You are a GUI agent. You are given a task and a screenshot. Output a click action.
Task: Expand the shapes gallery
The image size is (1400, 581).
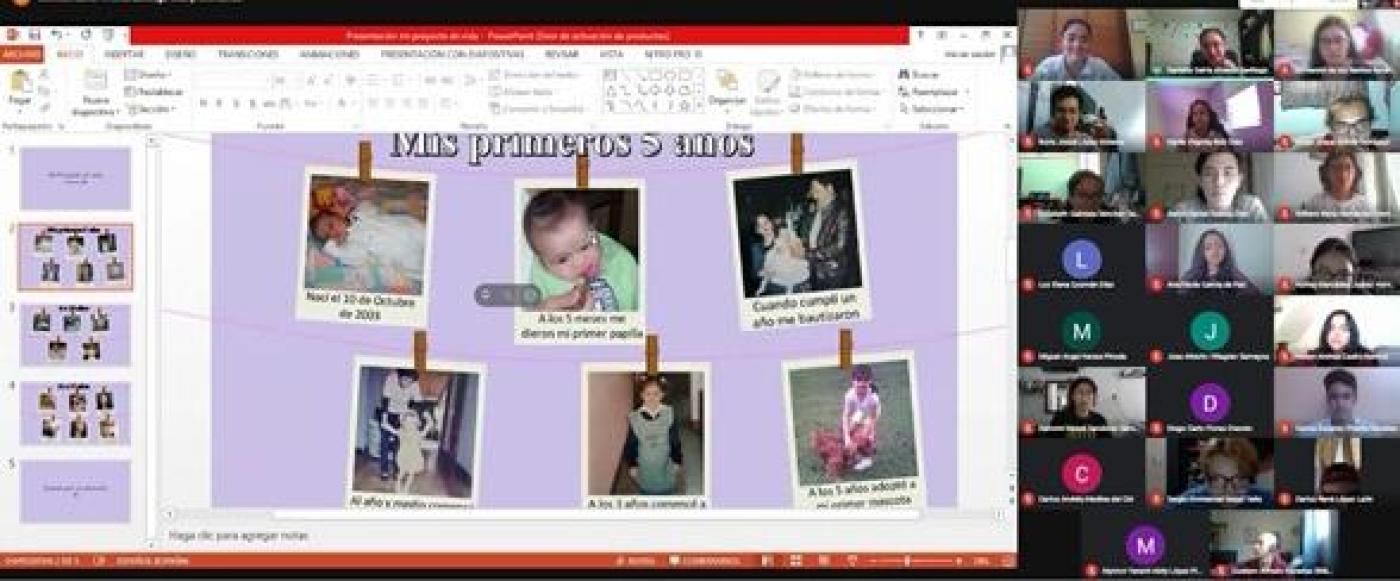(x=699, y=106)
